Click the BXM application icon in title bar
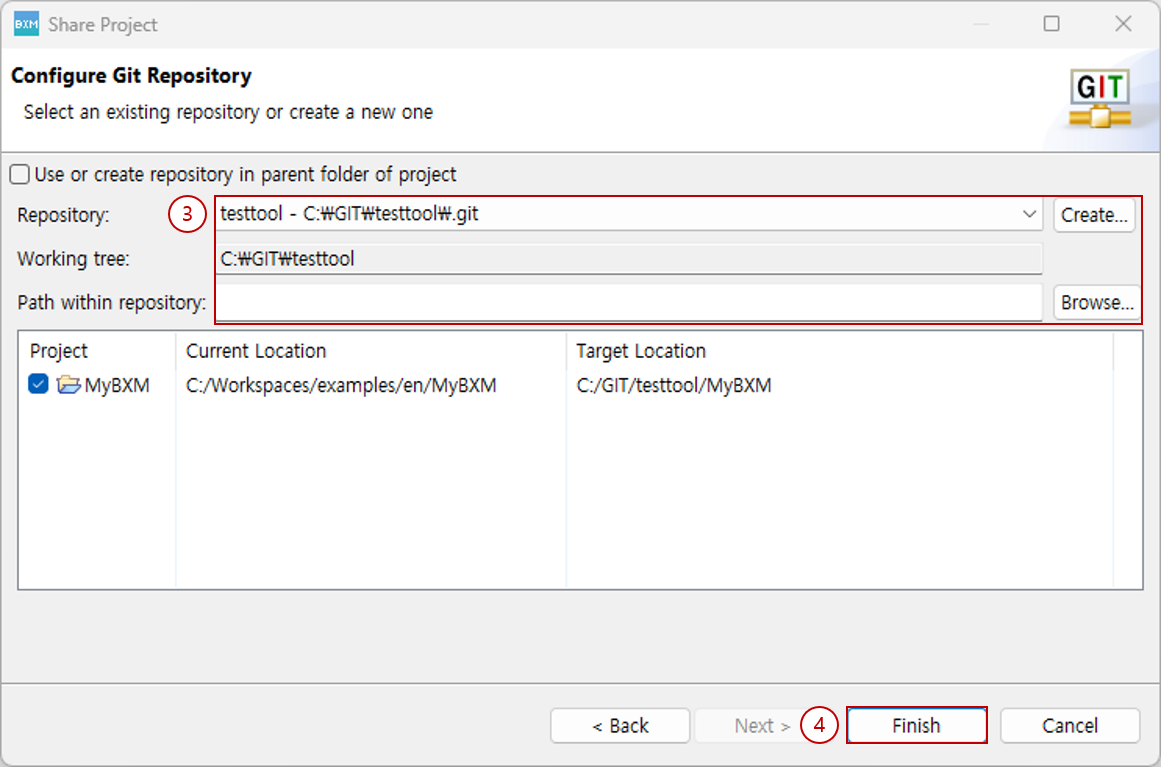 (26, 24)
